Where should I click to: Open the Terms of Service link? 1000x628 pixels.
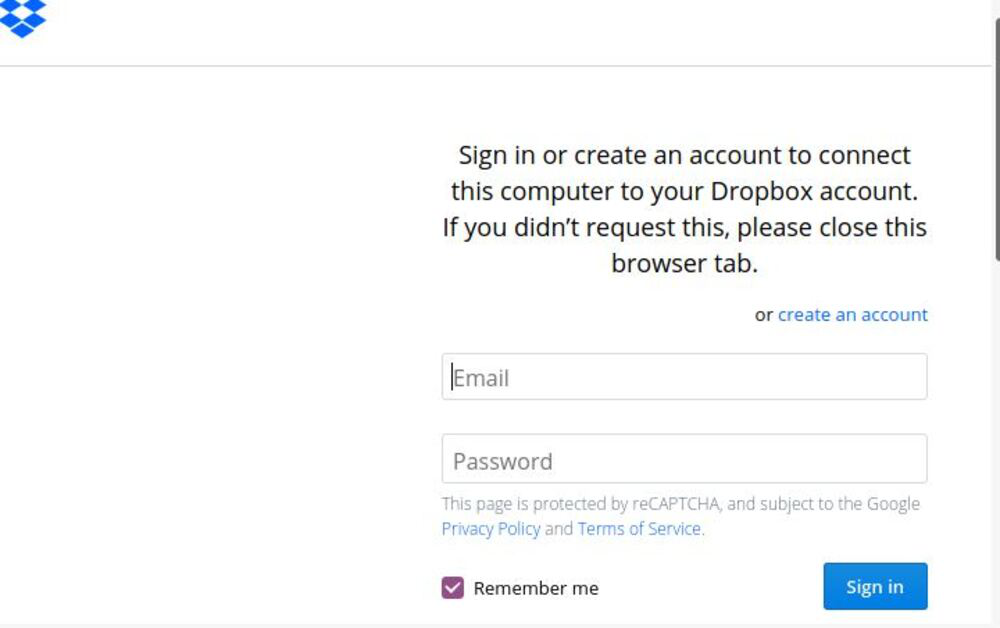pyautogui.click(x=639, y=529)
